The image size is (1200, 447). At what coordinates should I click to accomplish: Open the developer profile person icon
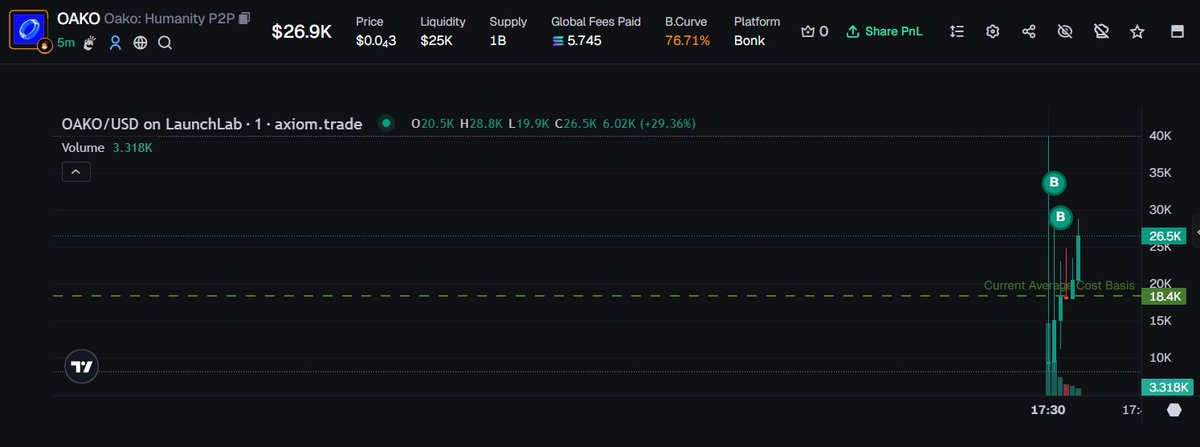(x=115, y=42)
